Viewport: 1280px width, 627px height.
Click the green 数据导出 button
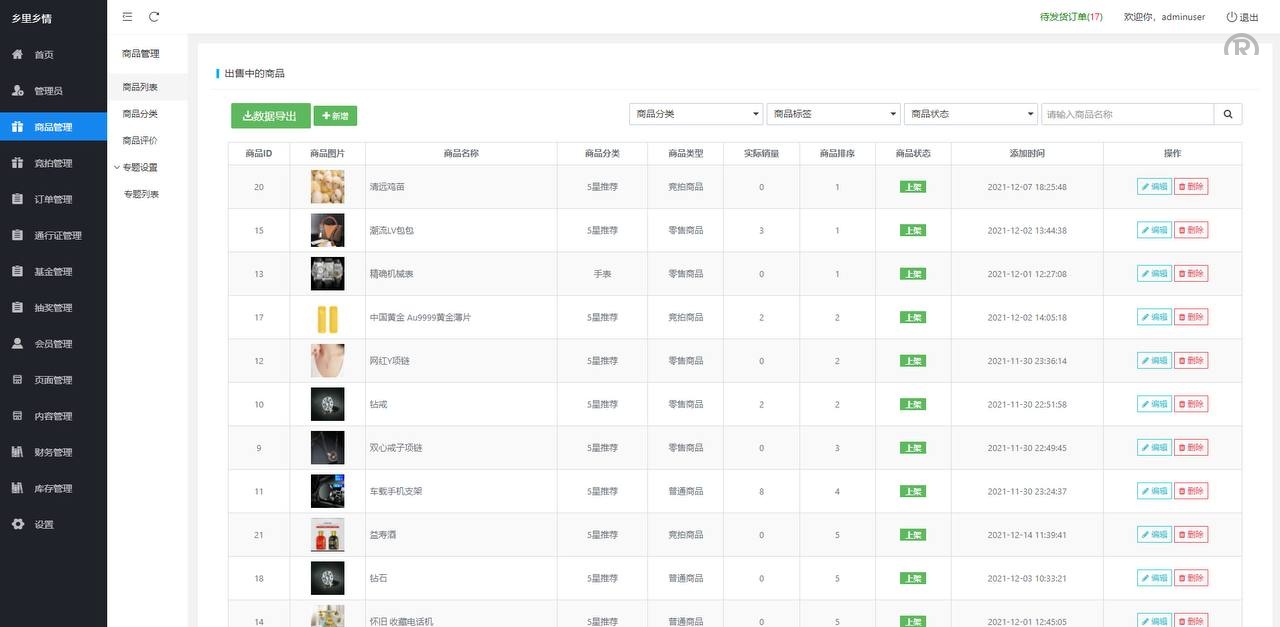pos(270,116)
